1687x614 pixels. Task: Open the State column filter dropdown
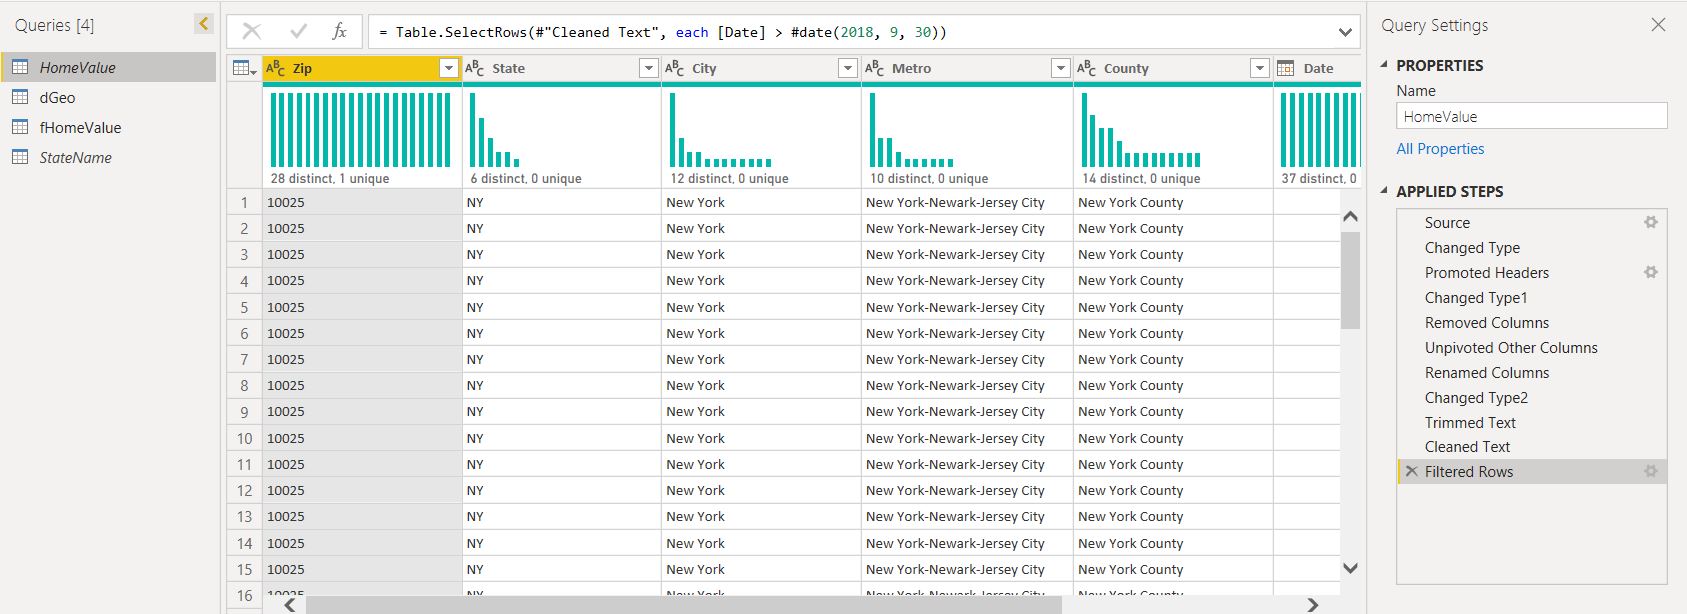[x=647, y=68]
